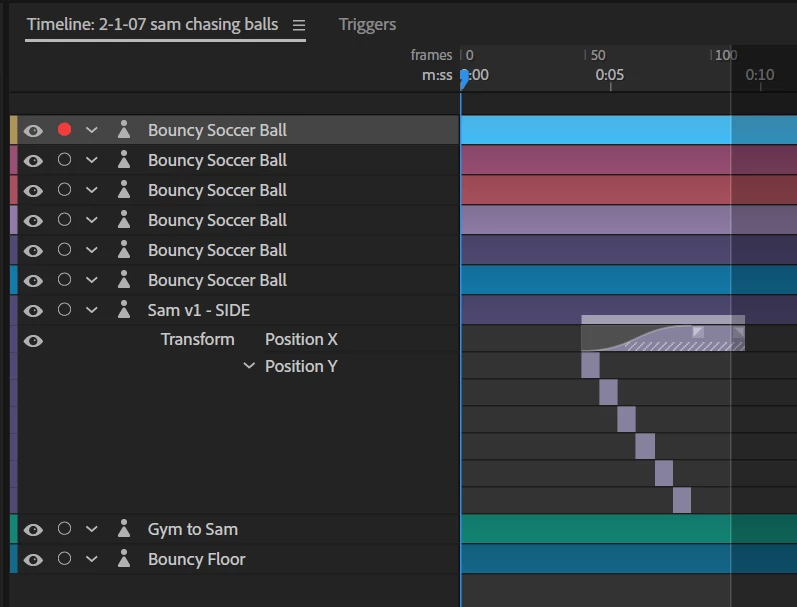Click the puppet icon of the selected Bouncy Soccer Ball
This screenshot has width=797, height=607.
[124, 130]
